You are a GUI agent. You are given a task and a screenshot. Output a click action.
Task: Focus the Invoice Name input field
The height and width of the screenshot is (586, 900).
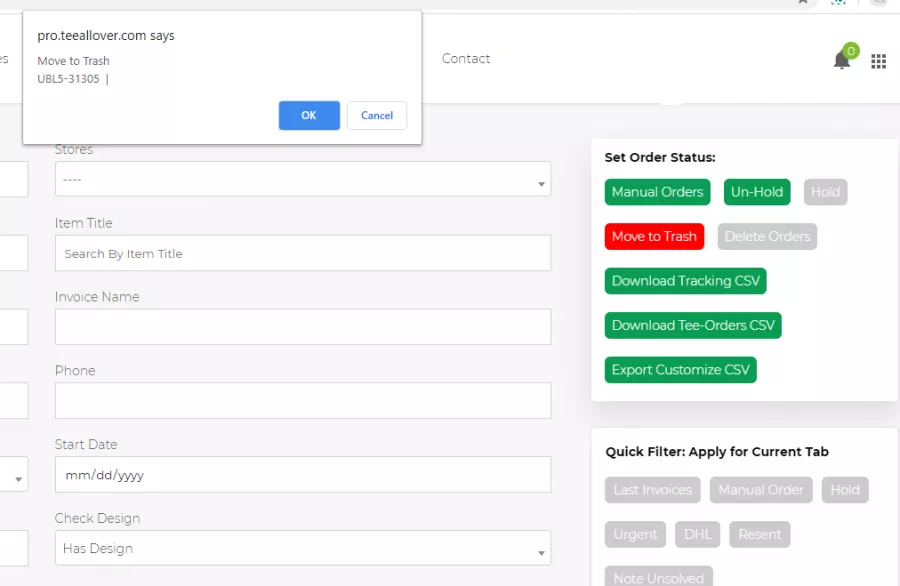click(302, 327)
